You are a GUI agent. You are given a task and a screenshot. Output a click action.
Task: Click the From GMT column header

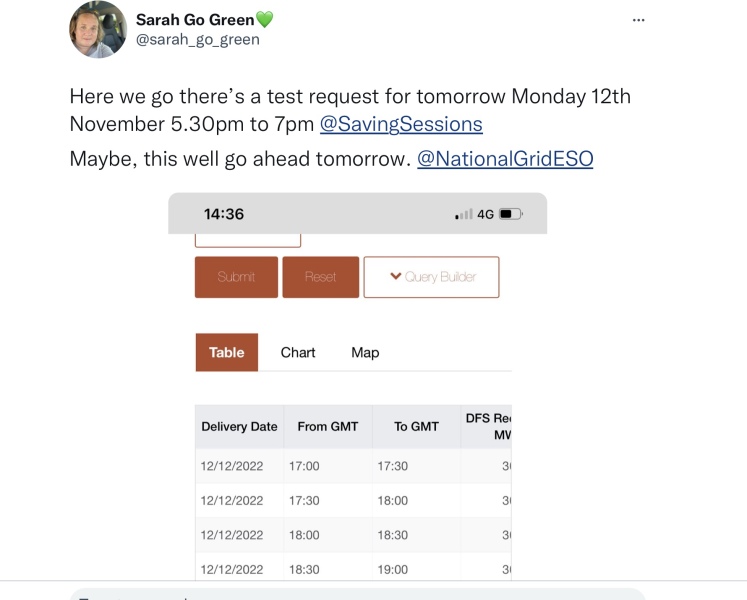327,426
